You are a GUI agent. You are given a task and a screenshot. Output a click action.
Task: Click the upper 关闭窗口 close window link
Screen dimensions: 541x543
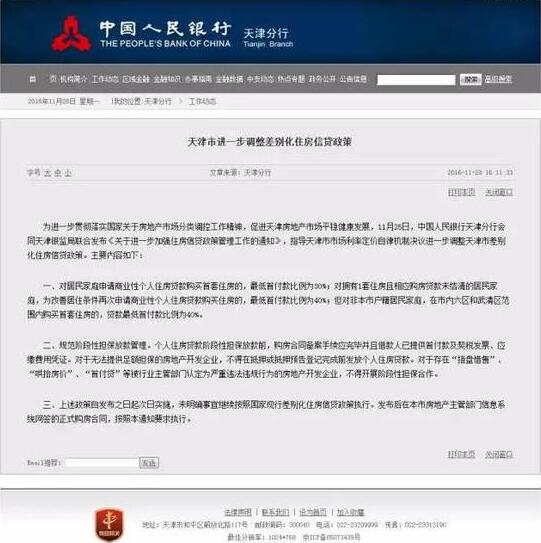499,192
